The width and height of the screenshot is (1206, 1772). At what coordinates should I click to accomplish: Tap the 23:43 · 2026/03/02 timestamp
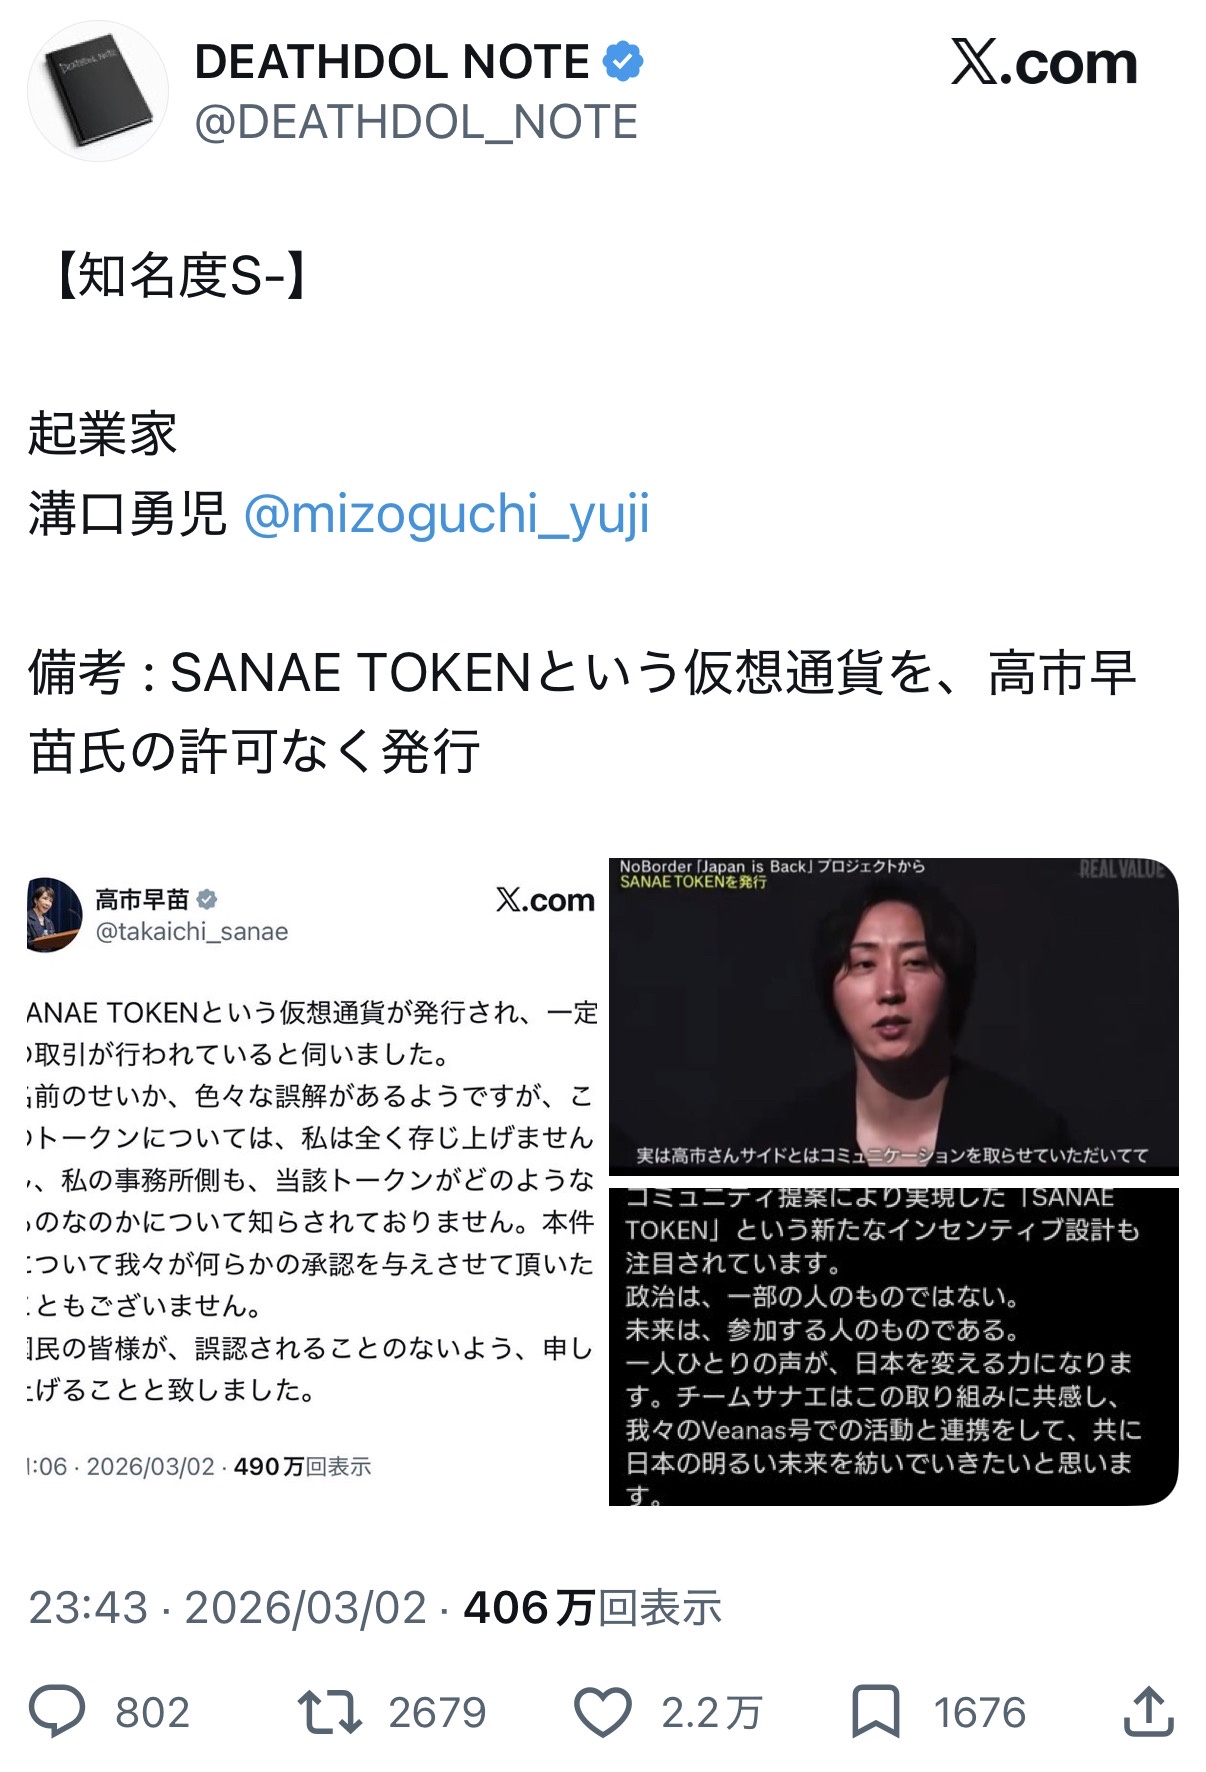[x=228, y=1608]
